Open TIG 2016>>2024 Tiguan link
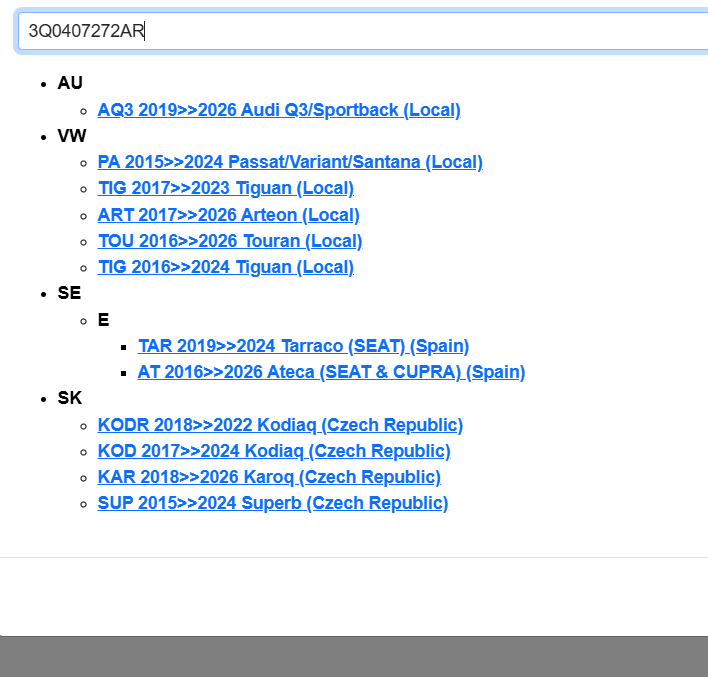Viewport: 708px width, 677px height. pyautogui.click(x=225, y=267)
